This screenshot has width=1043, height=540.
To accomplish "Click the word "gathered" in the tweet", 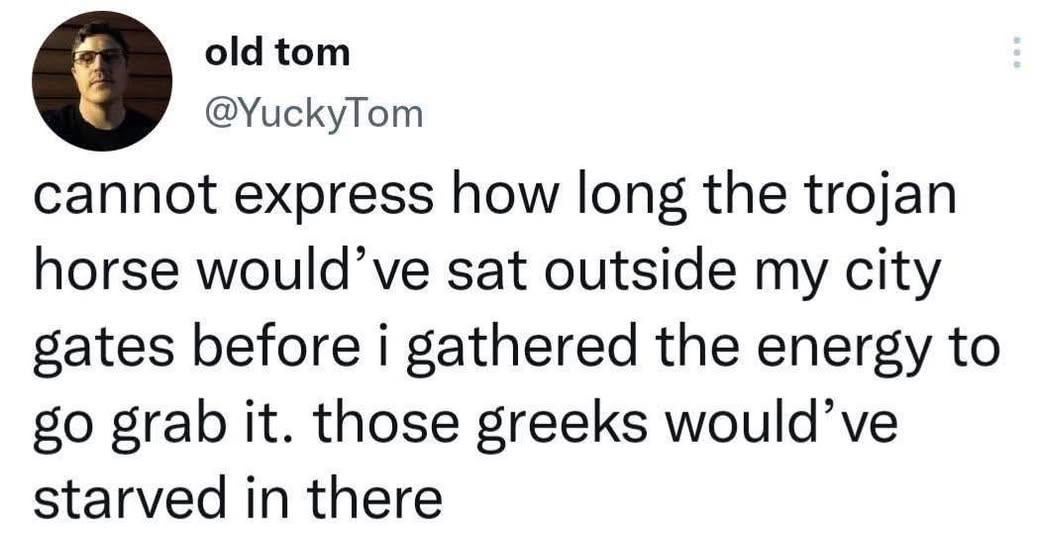I will pyautogui.click(x=517, y=347).
